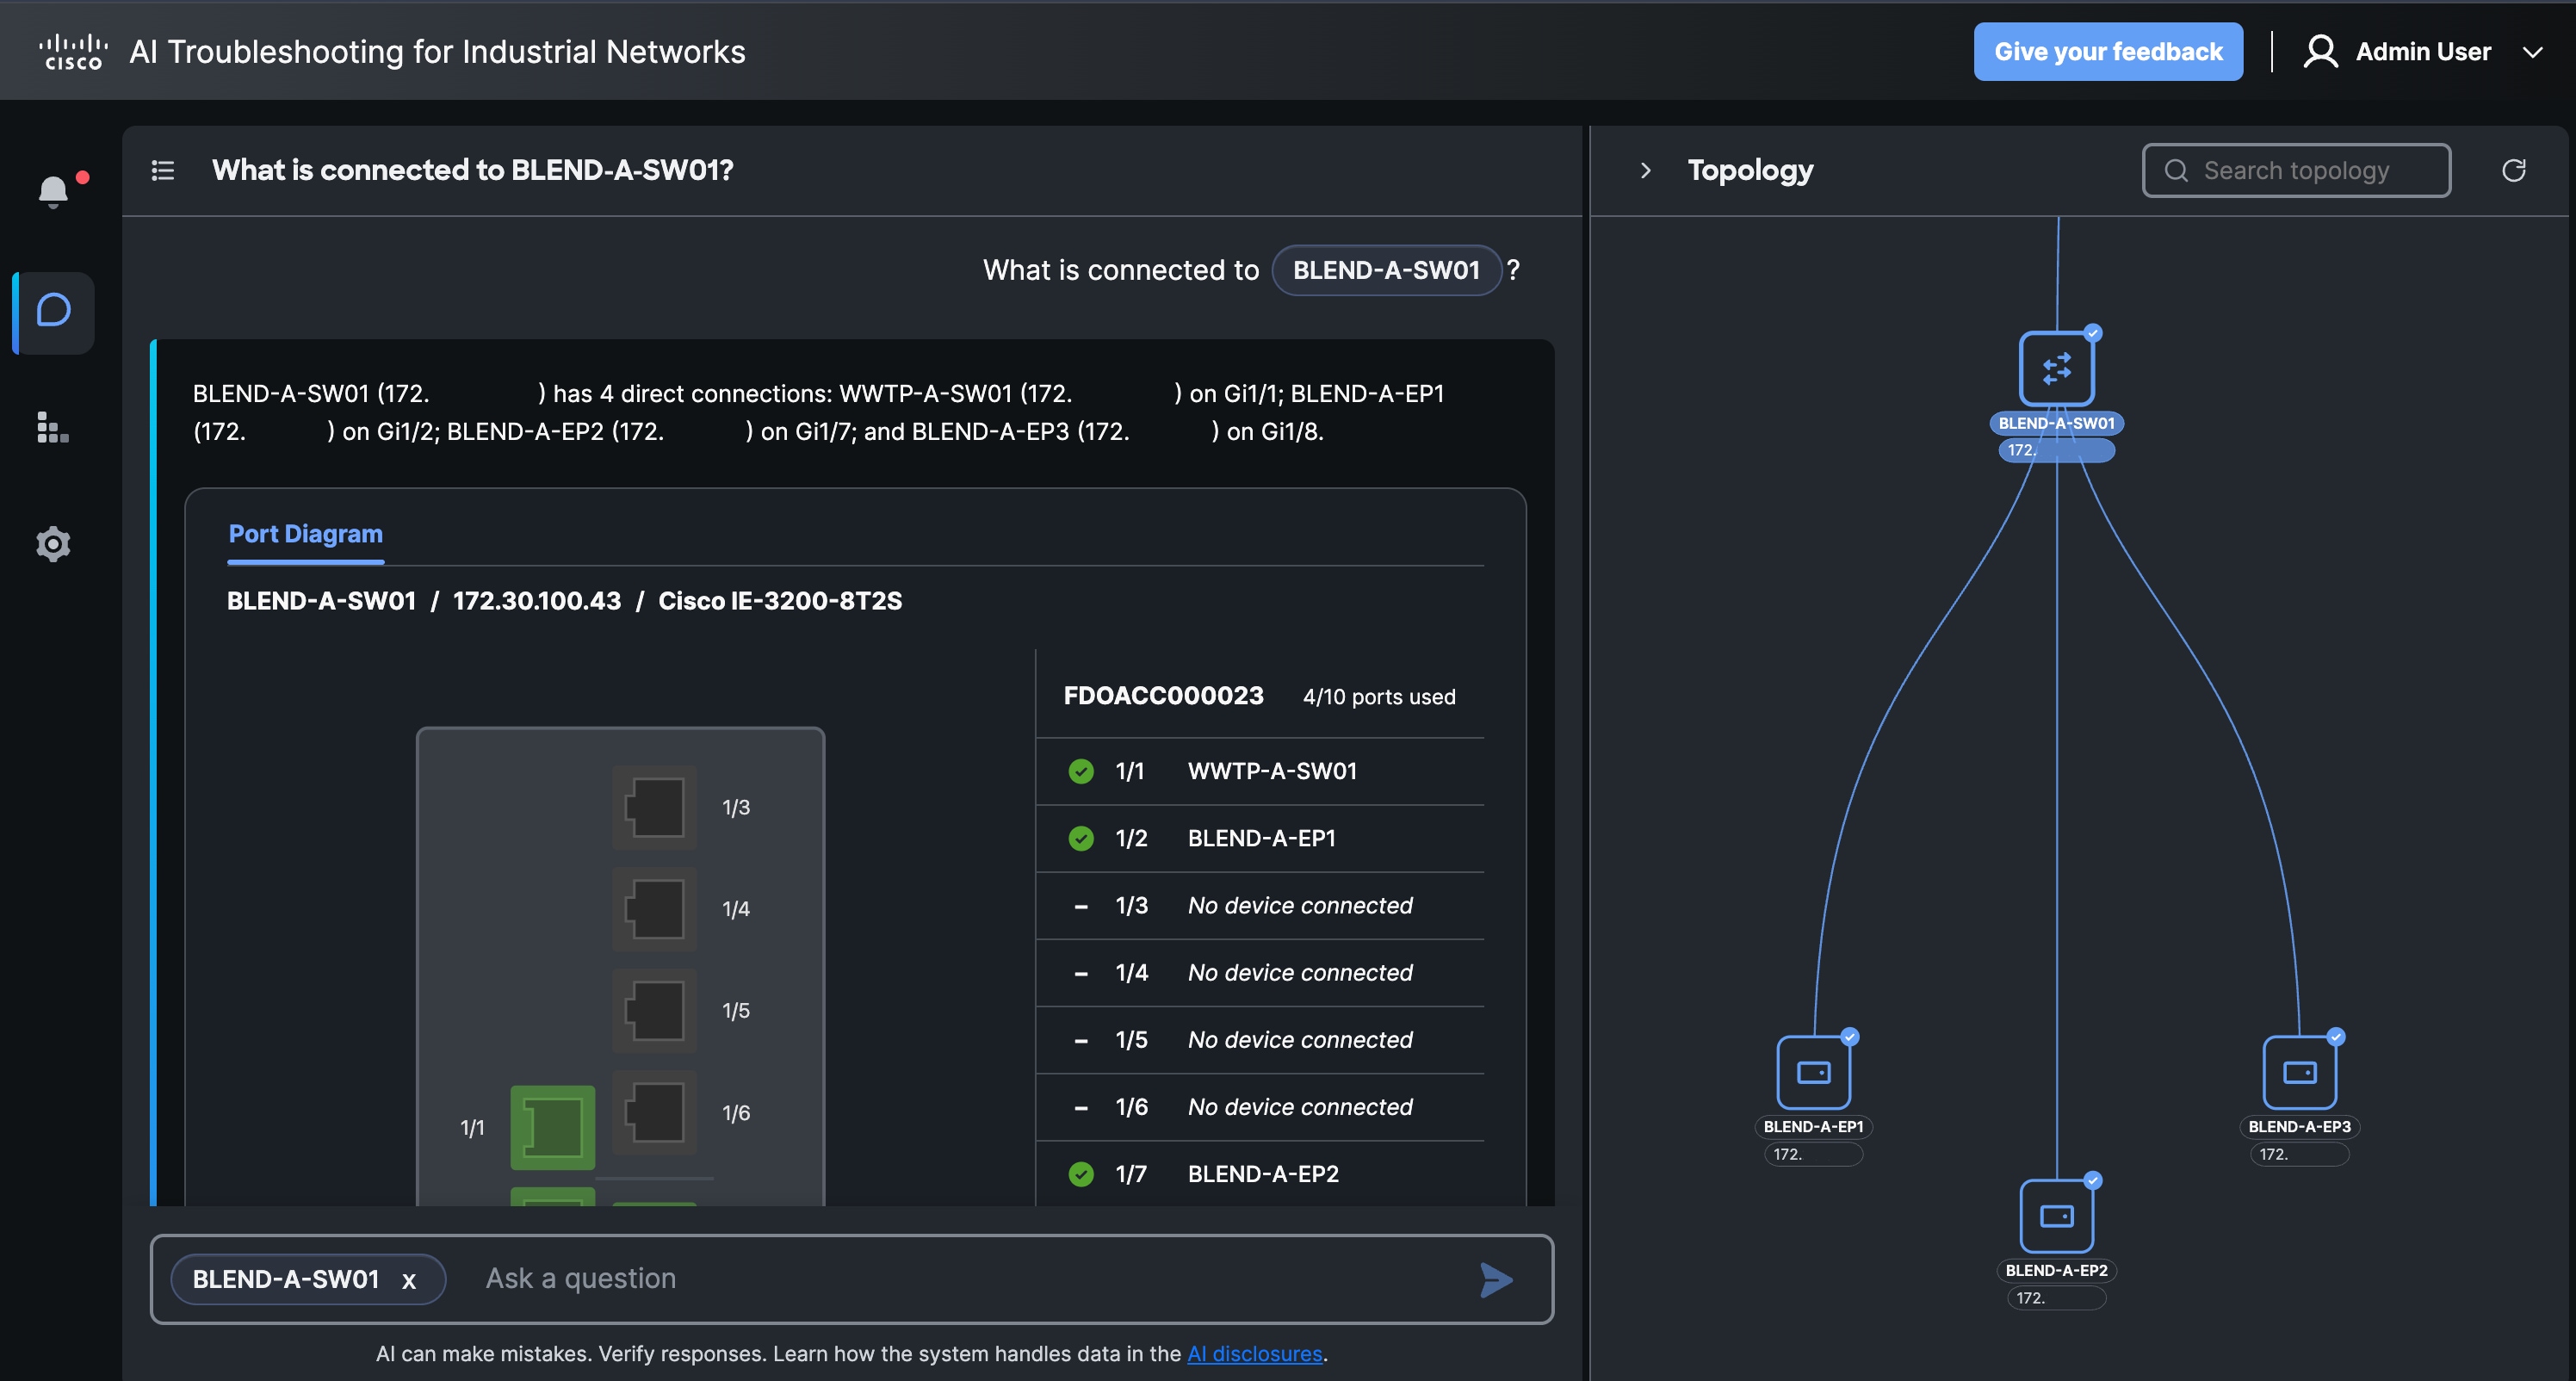This screenshot has height=1381, width=2576.
Task: Select row 1/7 BLEND-A-EP2
Action: 1259,1174
